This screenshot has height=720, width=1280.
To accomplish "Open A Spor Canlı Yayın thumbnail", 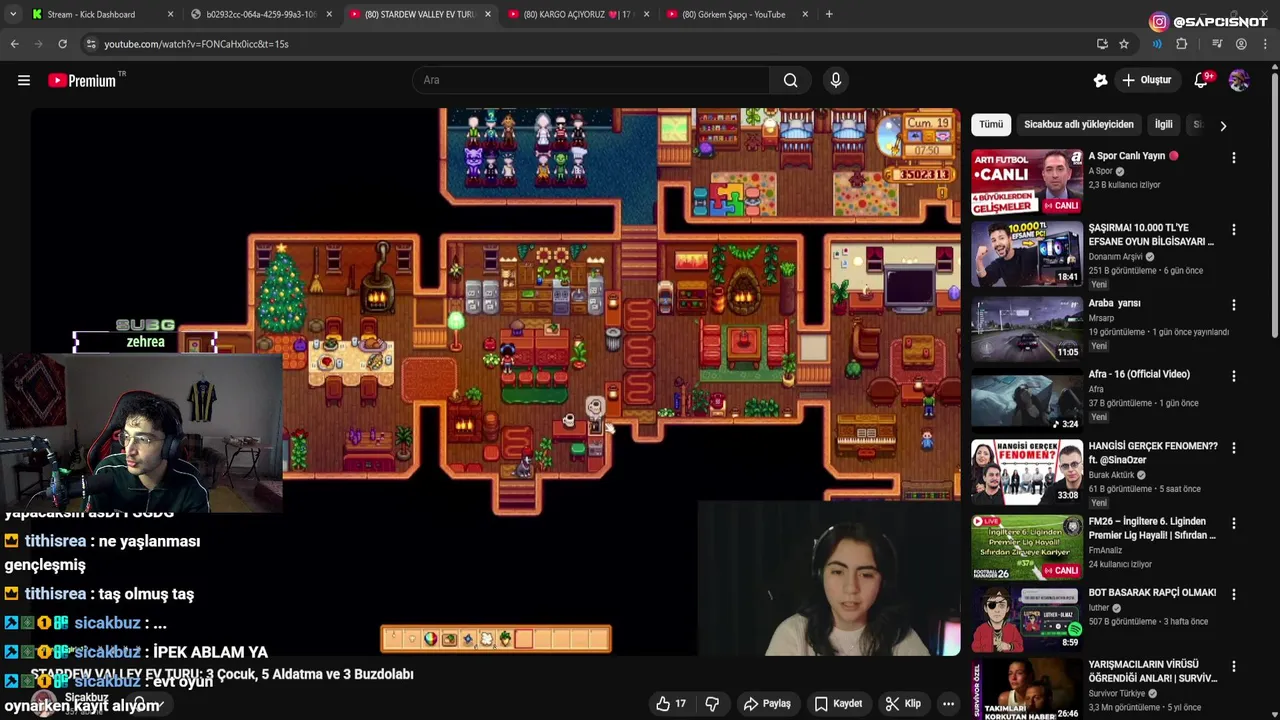I will (1027, 182).
